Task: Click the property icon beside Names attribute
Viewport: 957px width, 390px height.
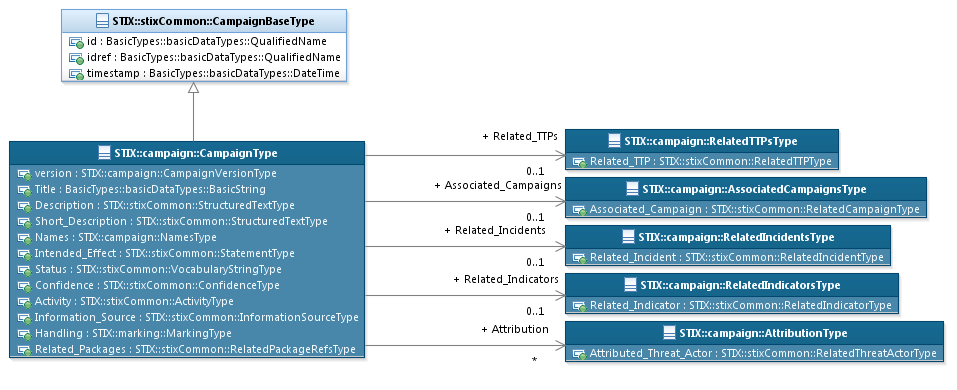Action: (24, 238)
